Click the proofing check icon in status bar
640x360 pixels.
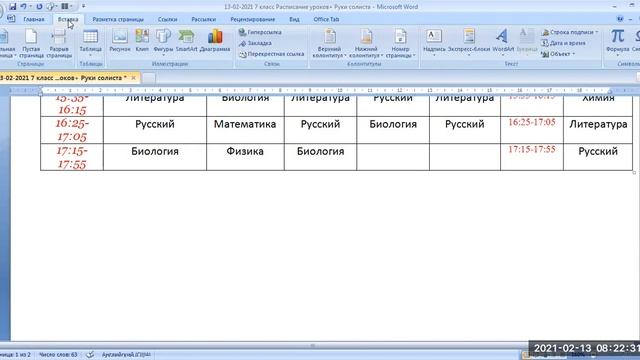tap(90, 355)
